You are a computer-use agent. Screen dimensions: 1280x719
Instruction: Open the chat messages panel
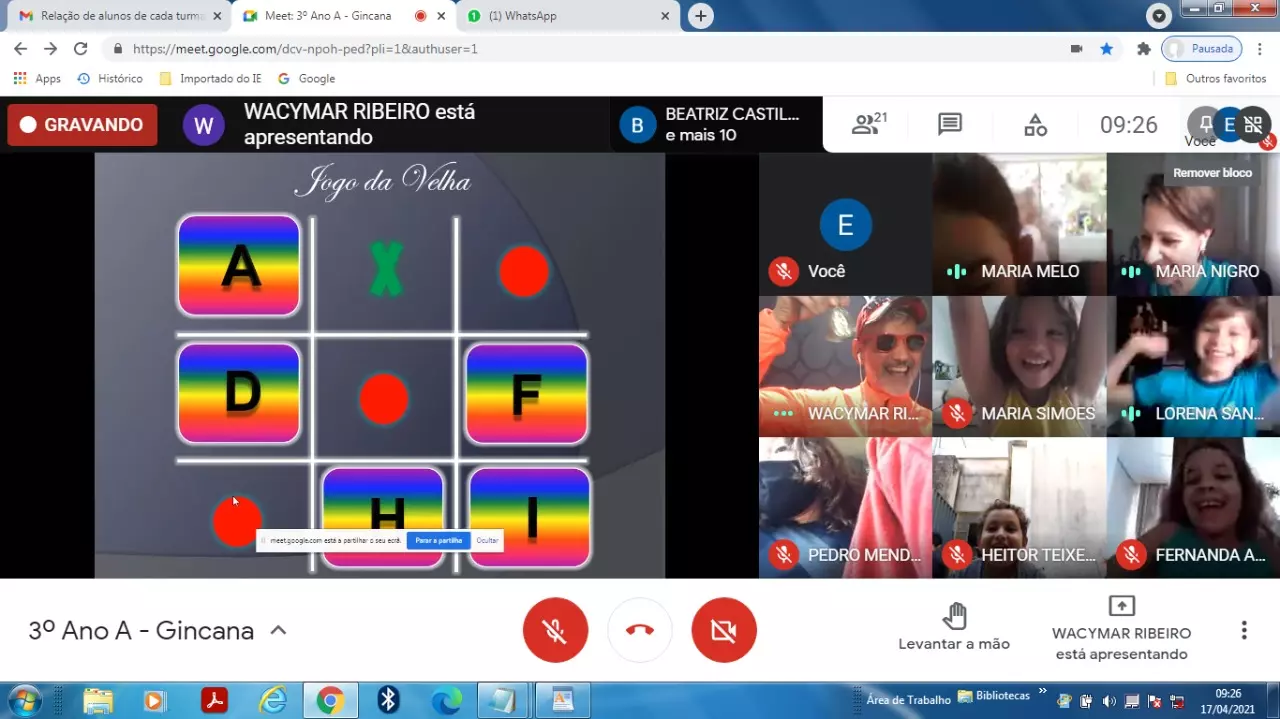(x=949, y=125)
